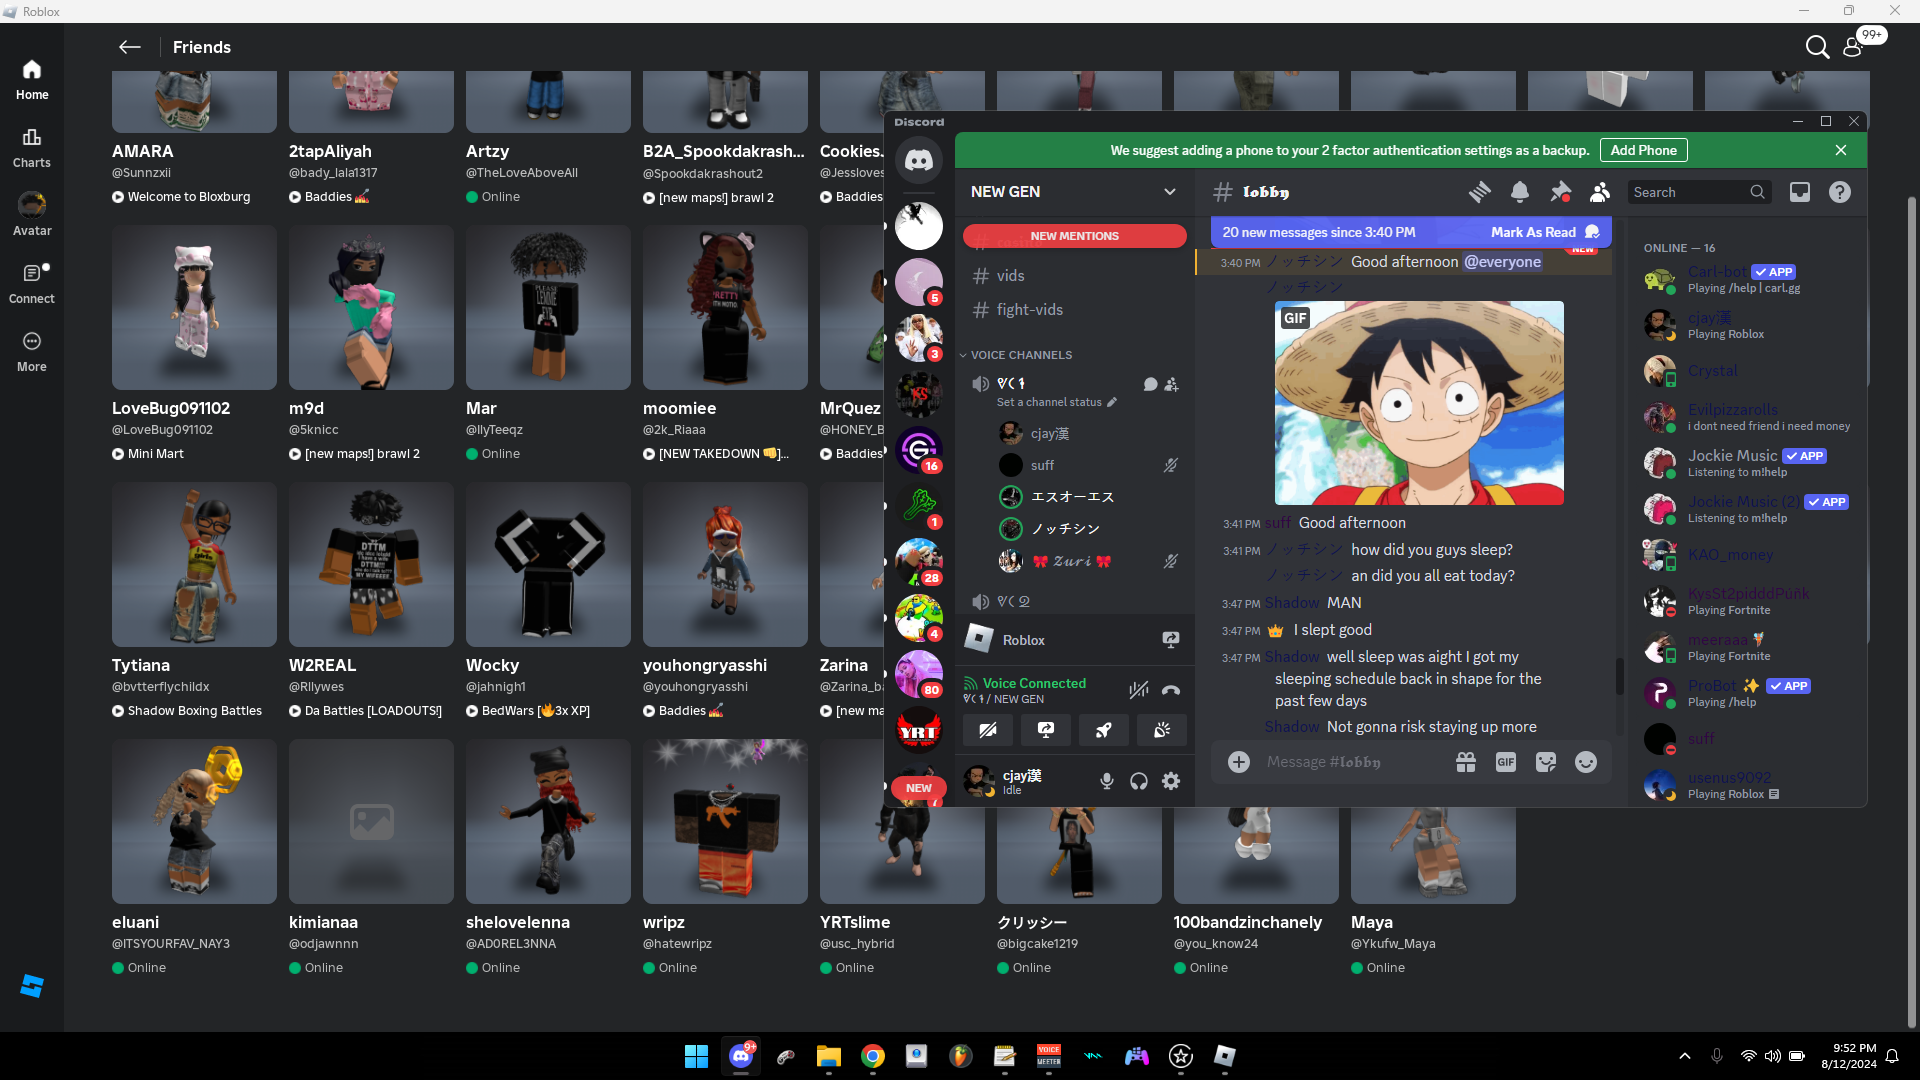Click the Message #lobby input field

[1350, 762]
